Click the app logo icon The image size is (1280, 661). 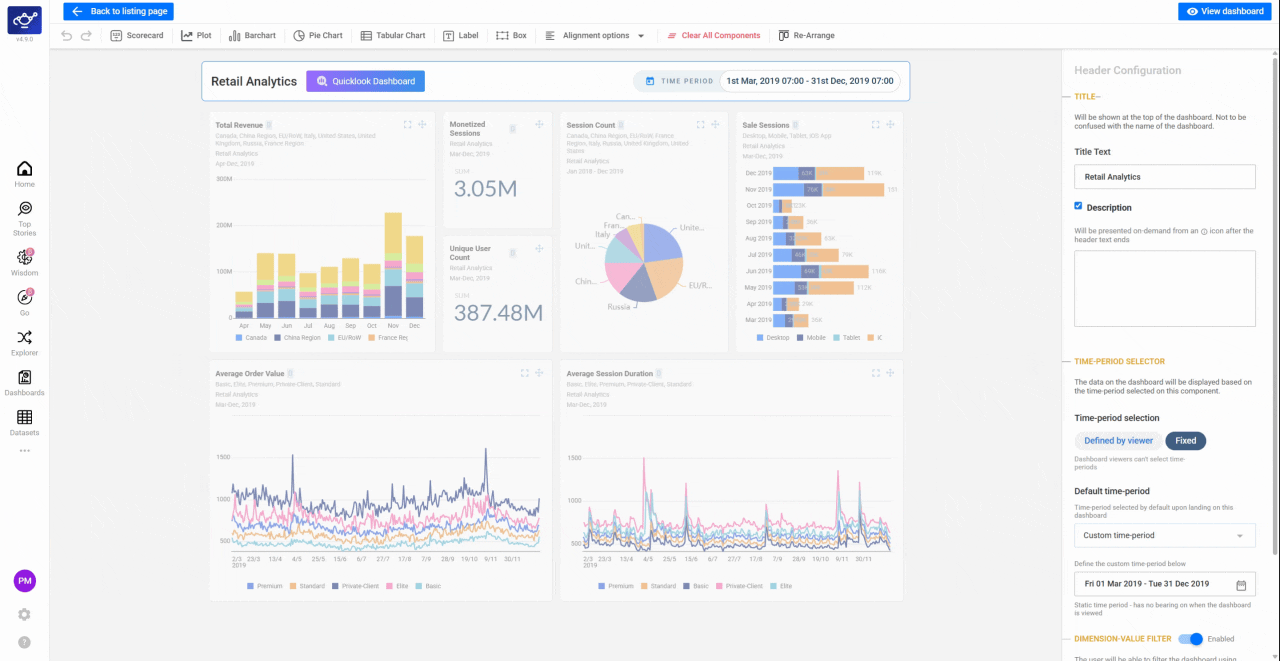(x=24, y=19)
